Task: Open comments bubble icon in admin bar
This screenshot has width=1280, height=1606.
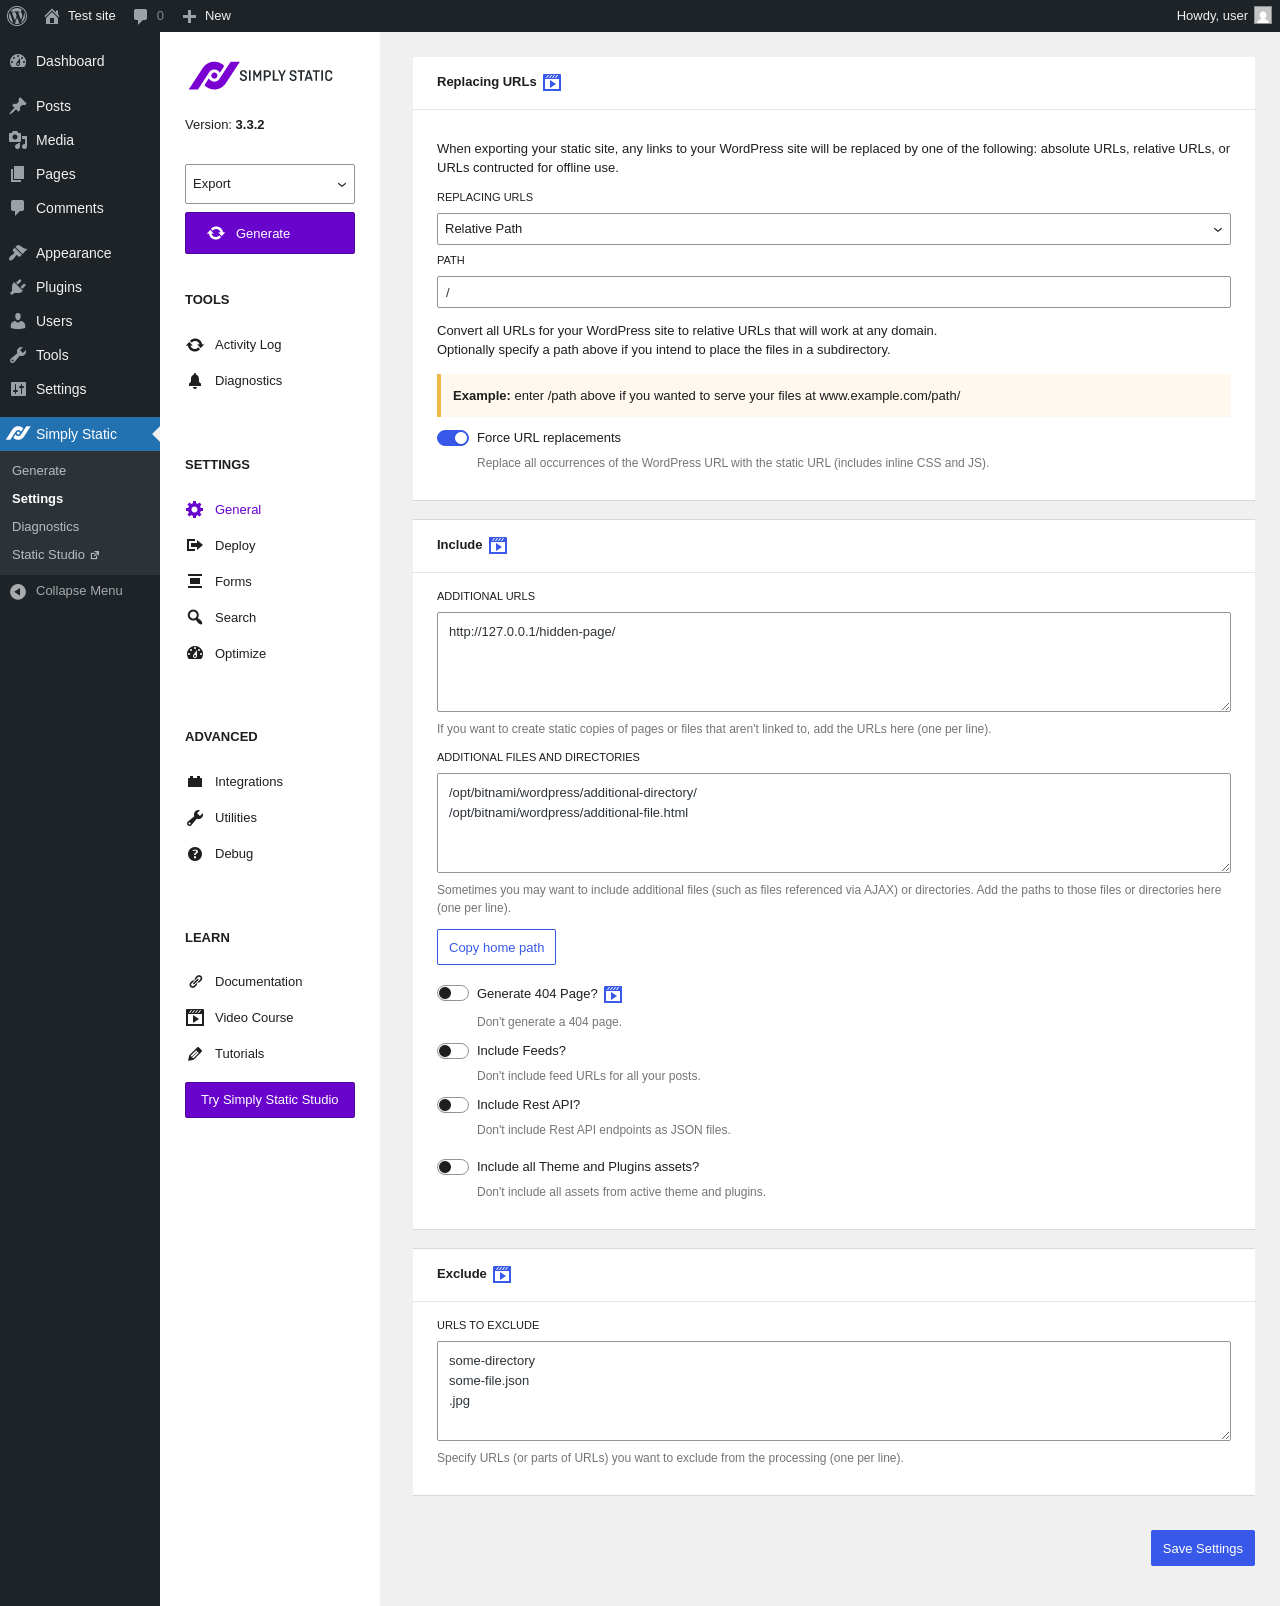Action: tap(141, 16)
